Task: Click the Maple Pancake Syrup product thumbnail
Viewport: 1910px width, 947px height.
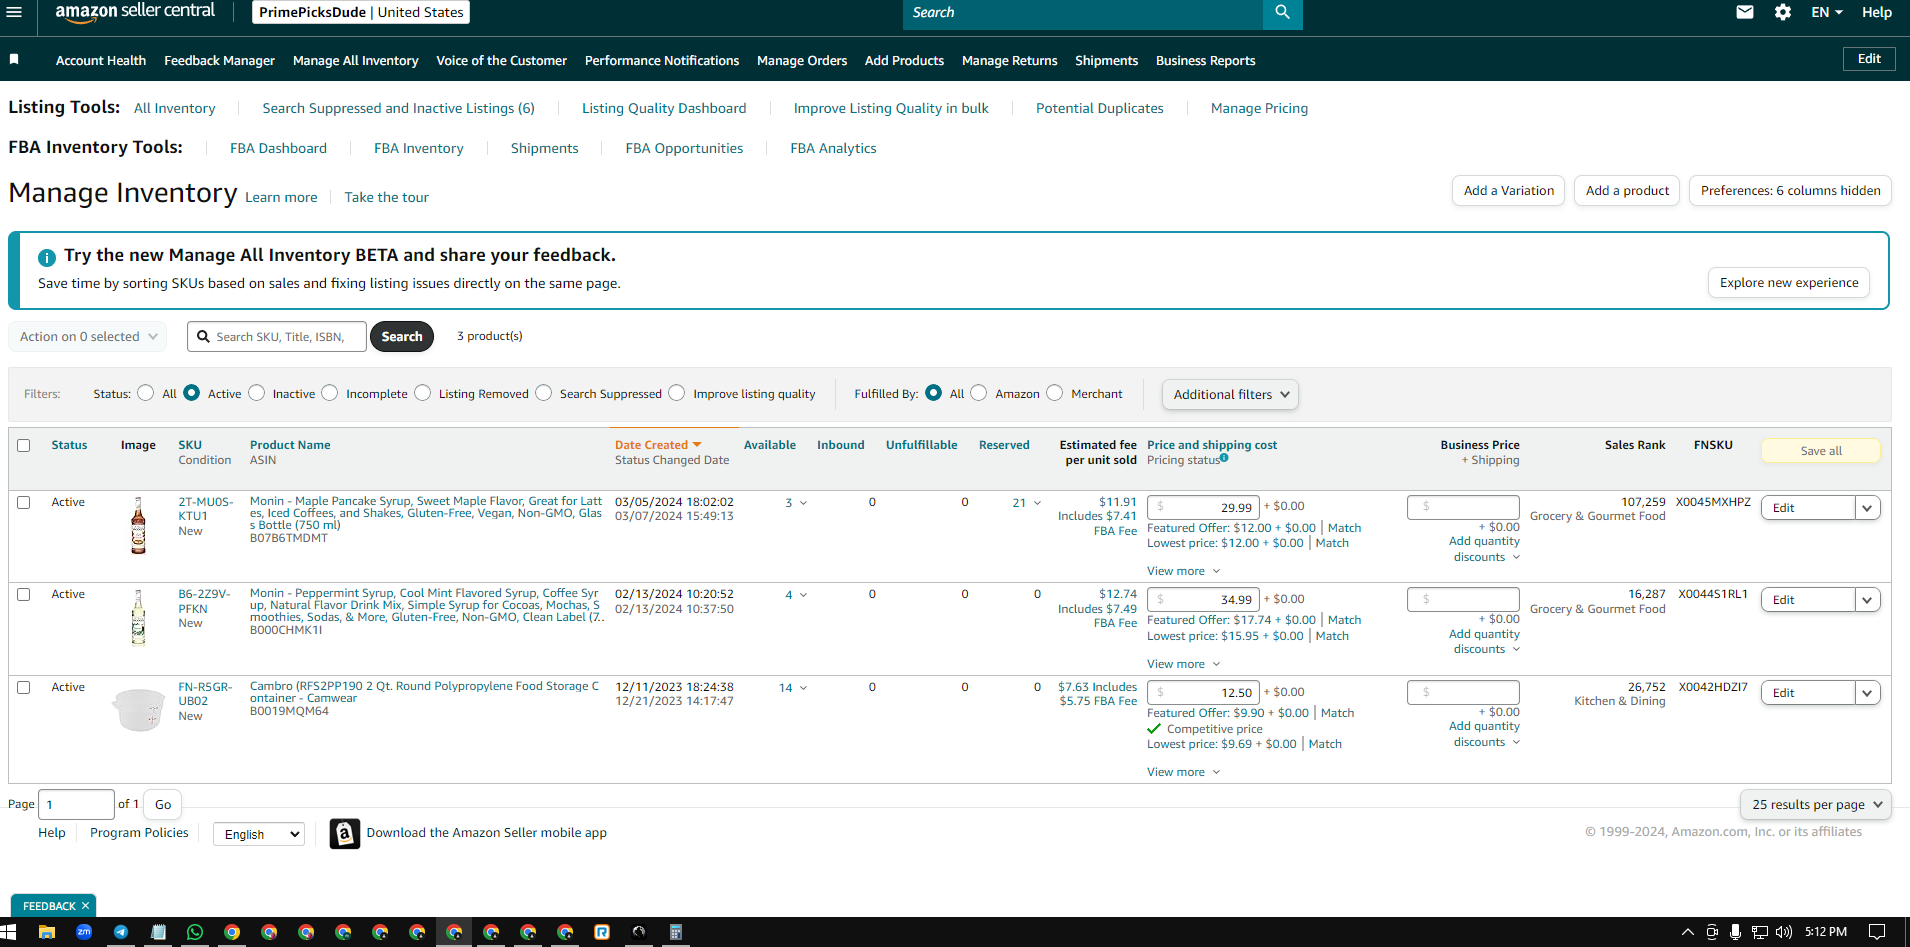Action: click(x=138, y=525)
